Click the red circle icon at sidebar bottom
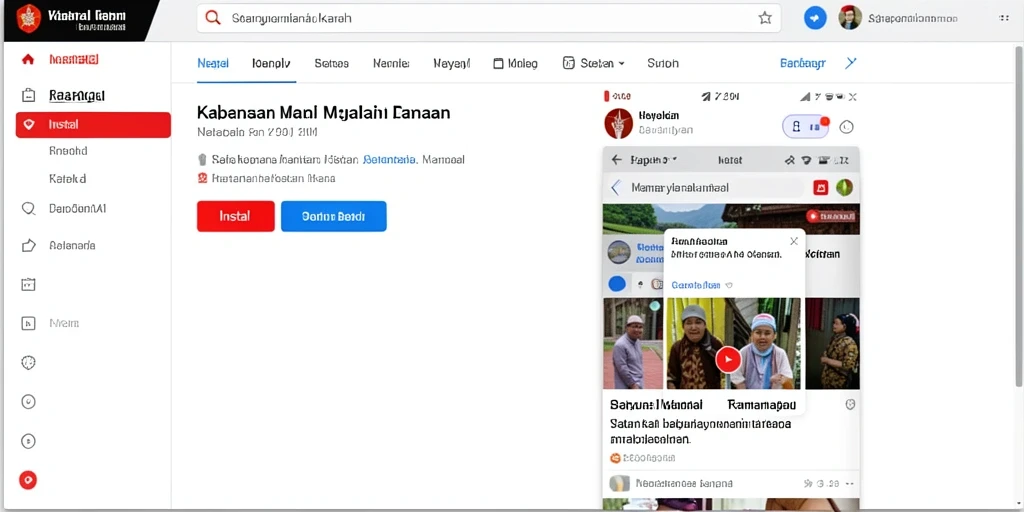 [27, 481]
